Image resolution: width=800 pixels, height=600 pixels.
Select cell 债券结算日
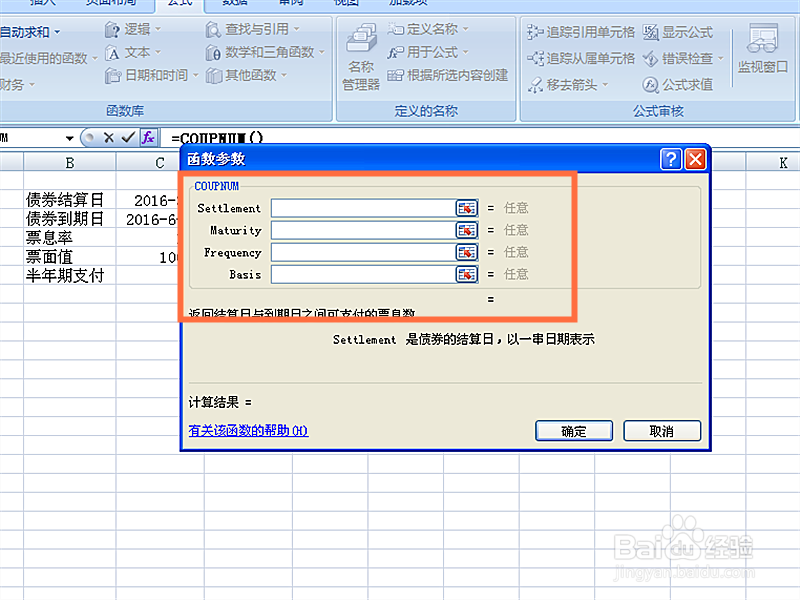(70, 200)
